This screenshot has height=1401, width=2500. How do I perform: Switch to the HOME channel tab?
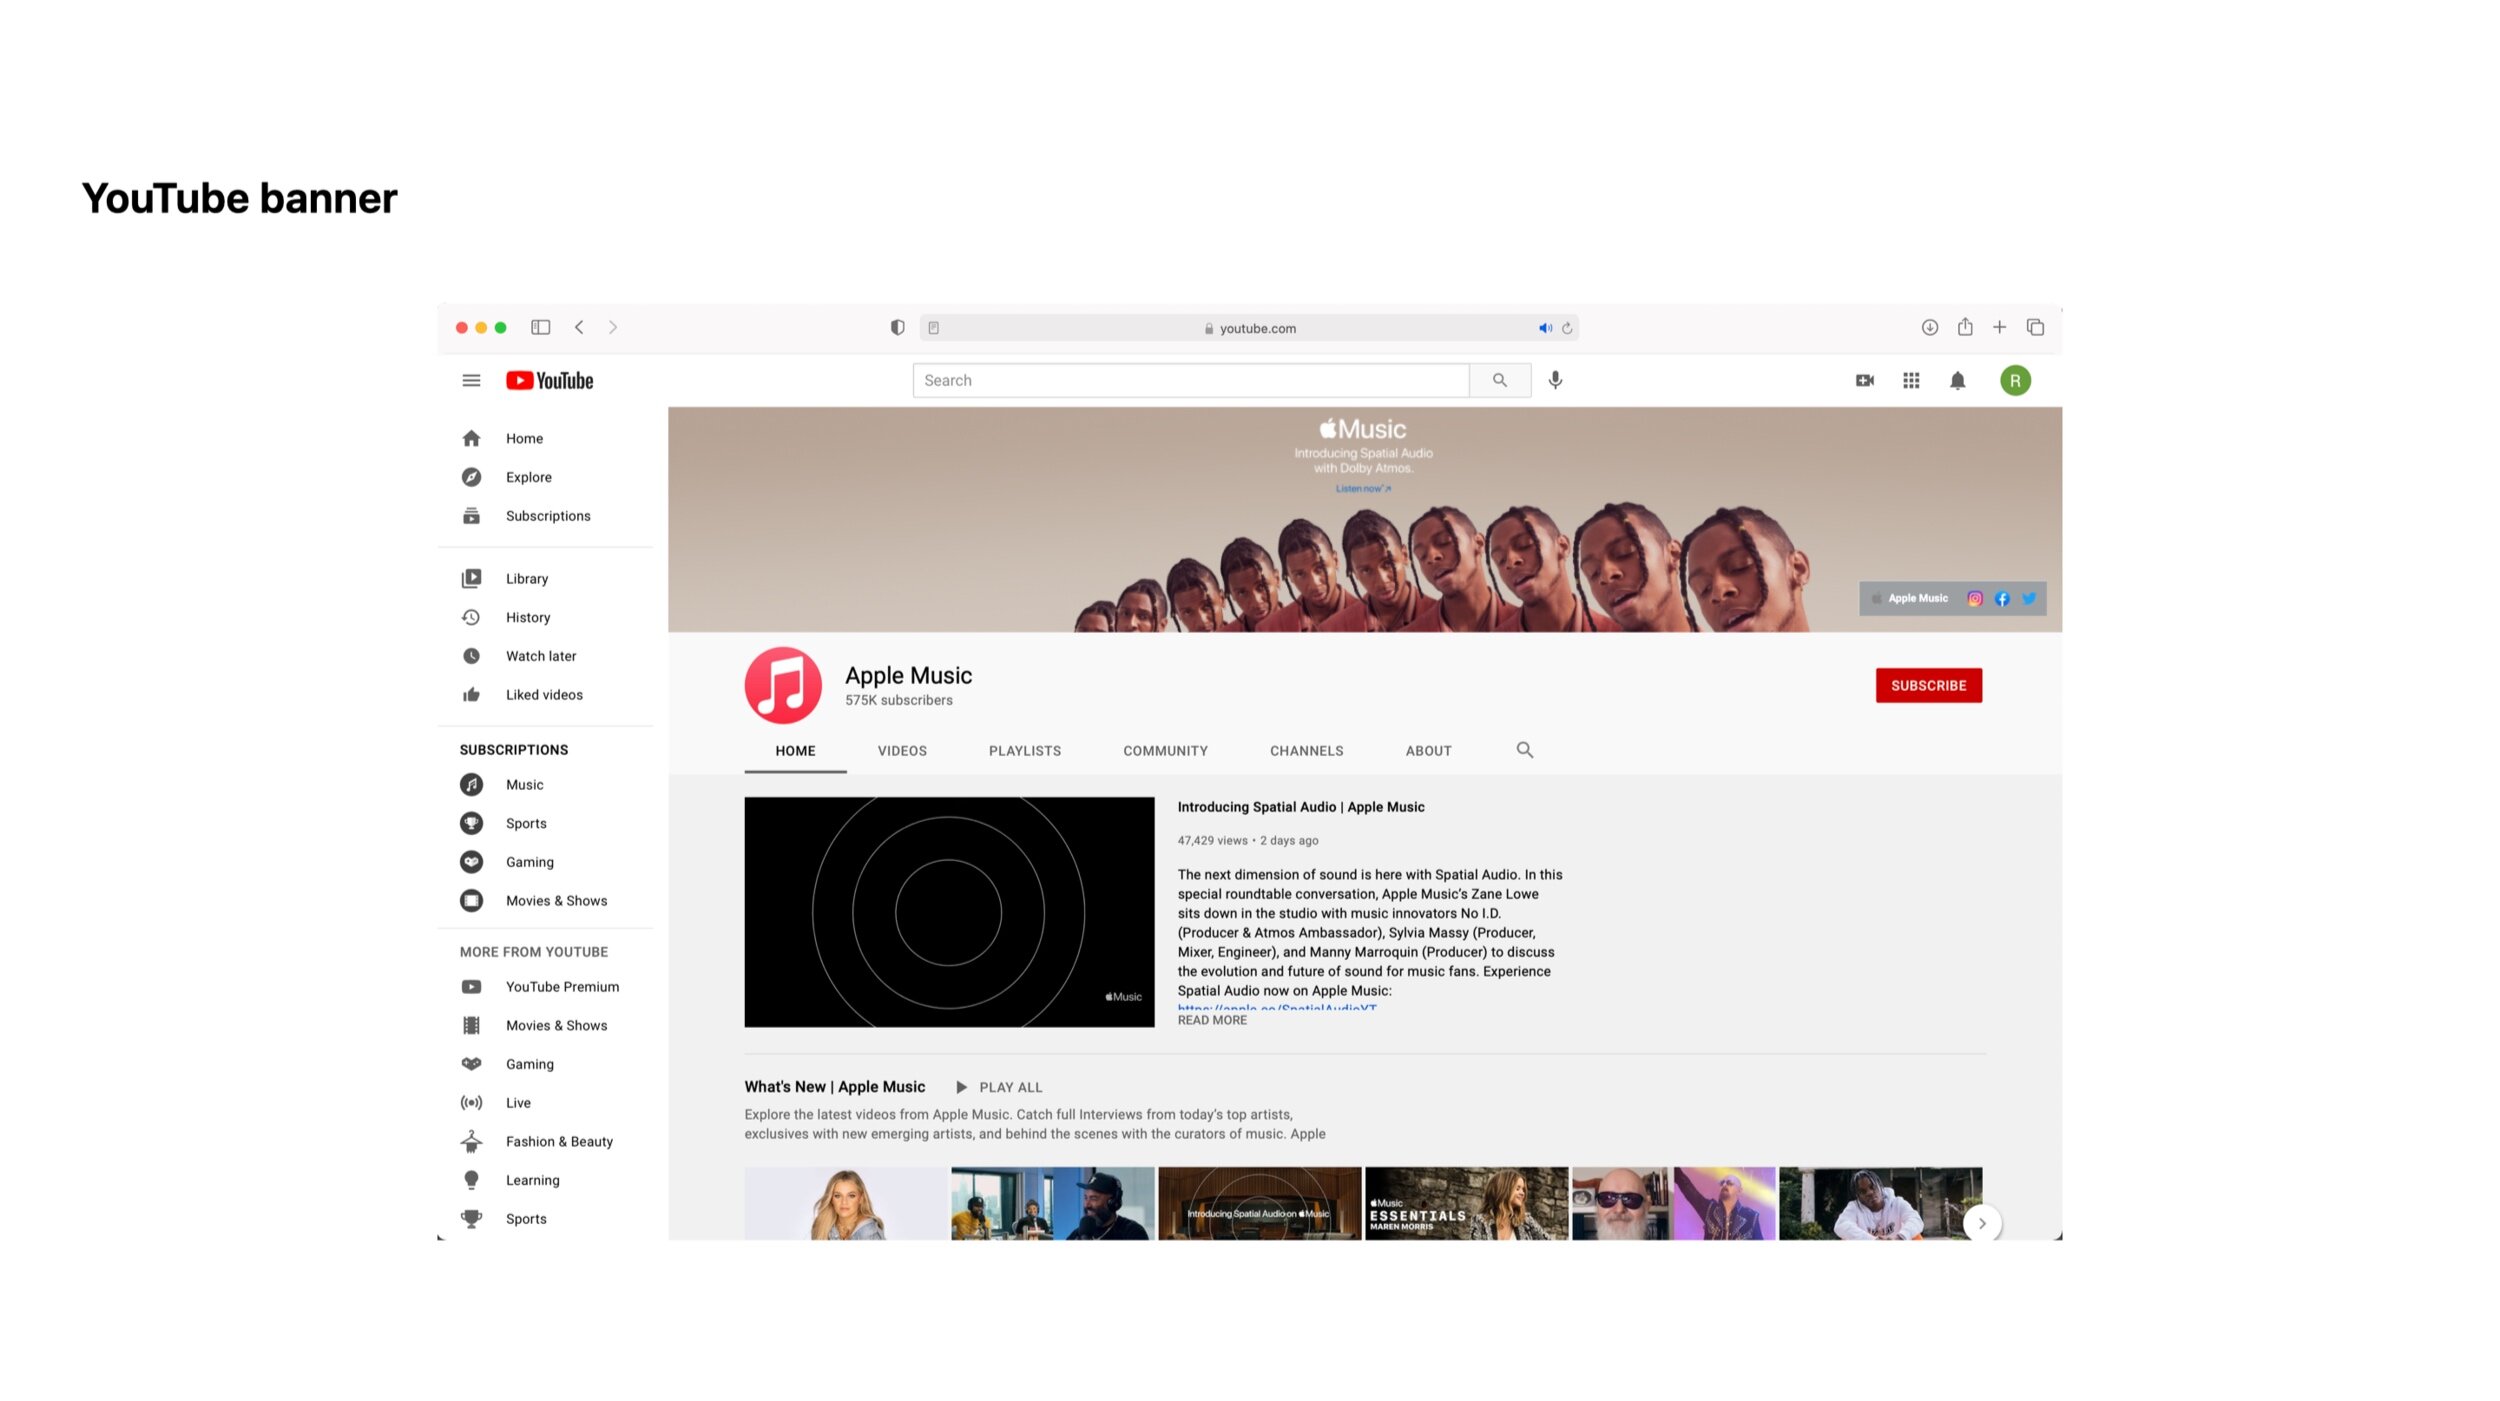coord(795,751)
